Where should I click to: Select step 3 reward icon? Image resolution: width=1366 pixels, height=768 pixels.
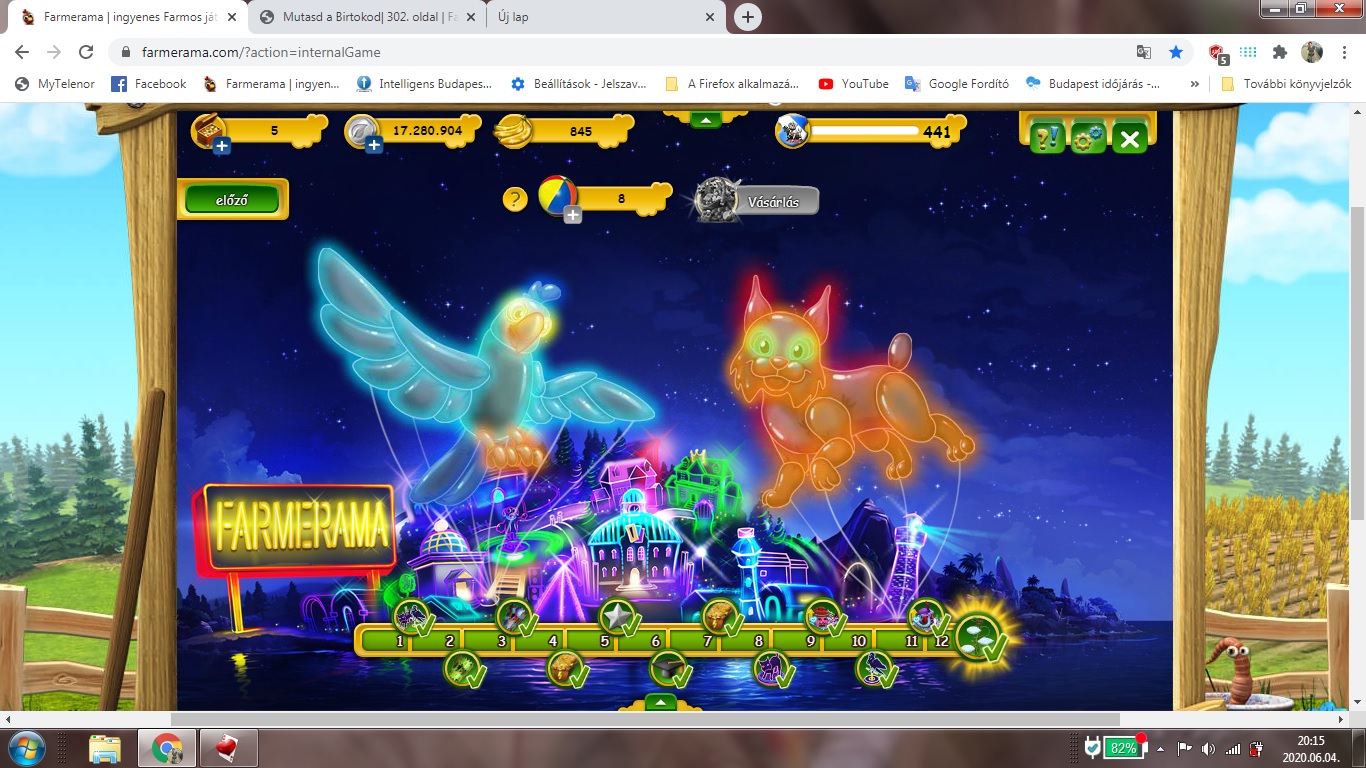(514, 616)
